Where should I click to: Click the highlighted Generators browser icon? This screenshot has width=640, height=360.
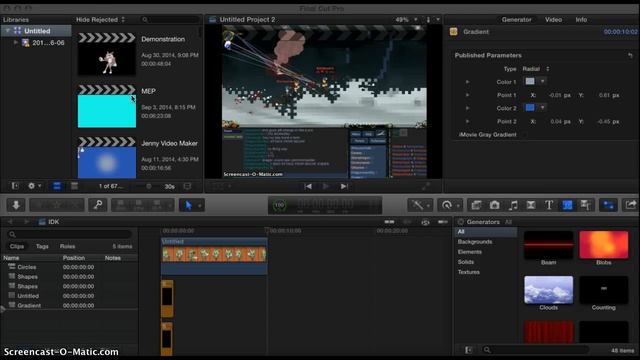567,205
